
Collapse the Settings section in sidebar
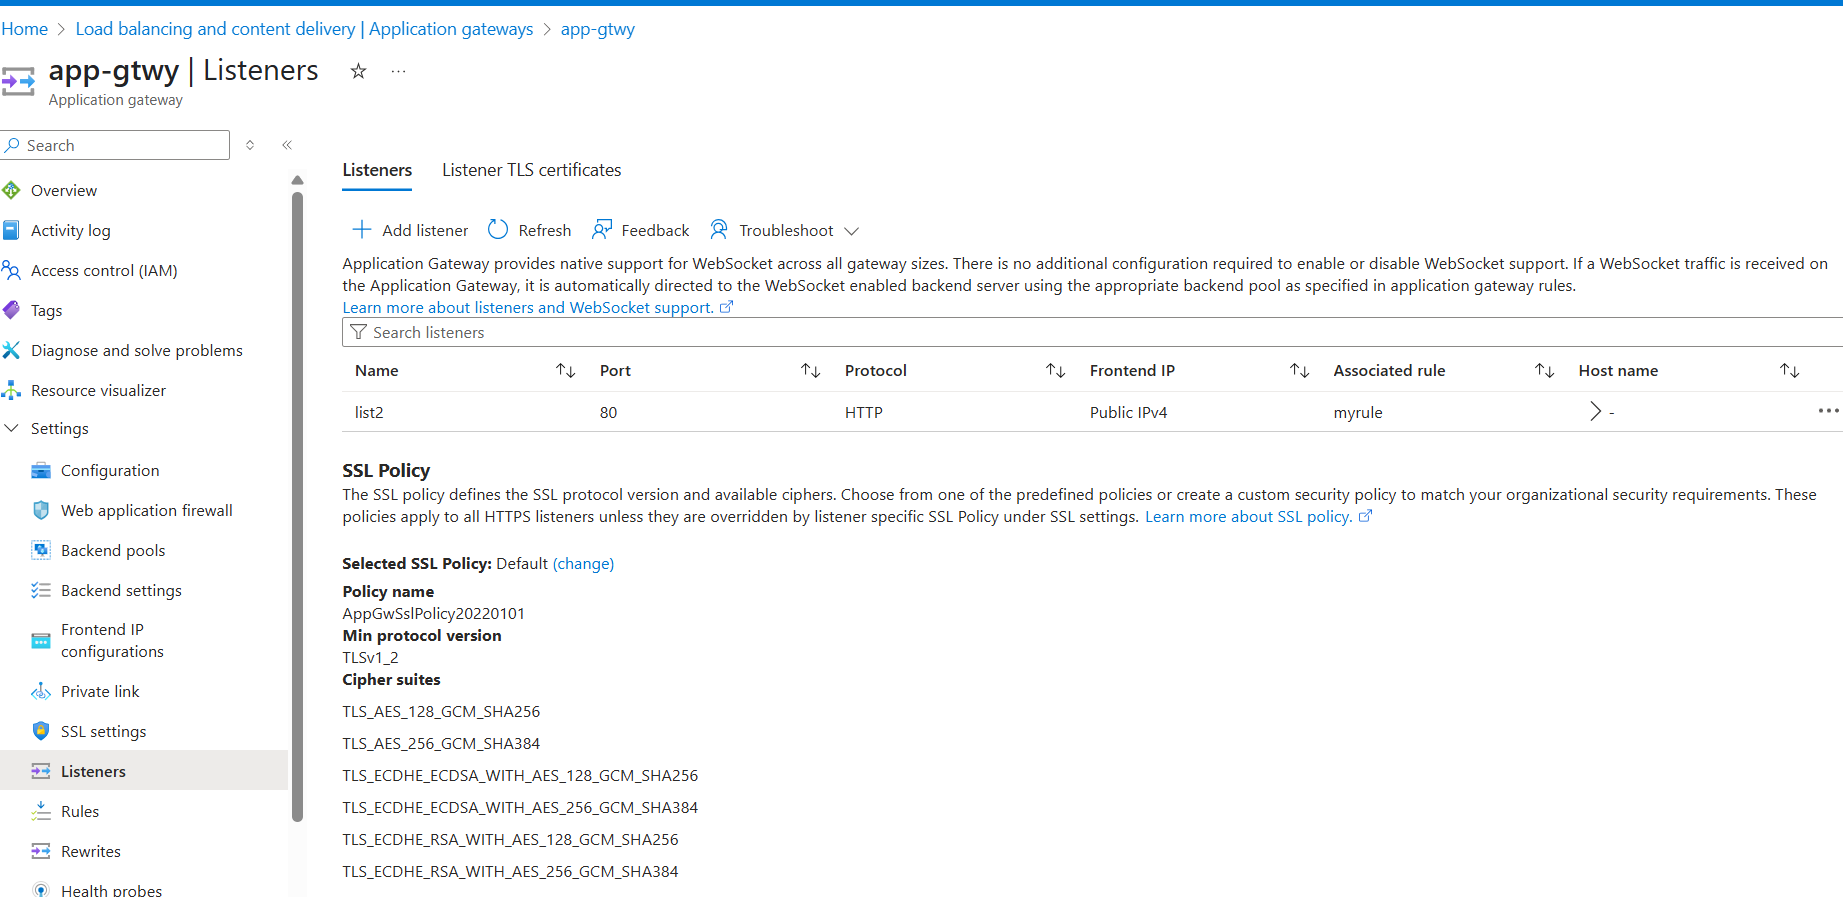coord(12,428)
